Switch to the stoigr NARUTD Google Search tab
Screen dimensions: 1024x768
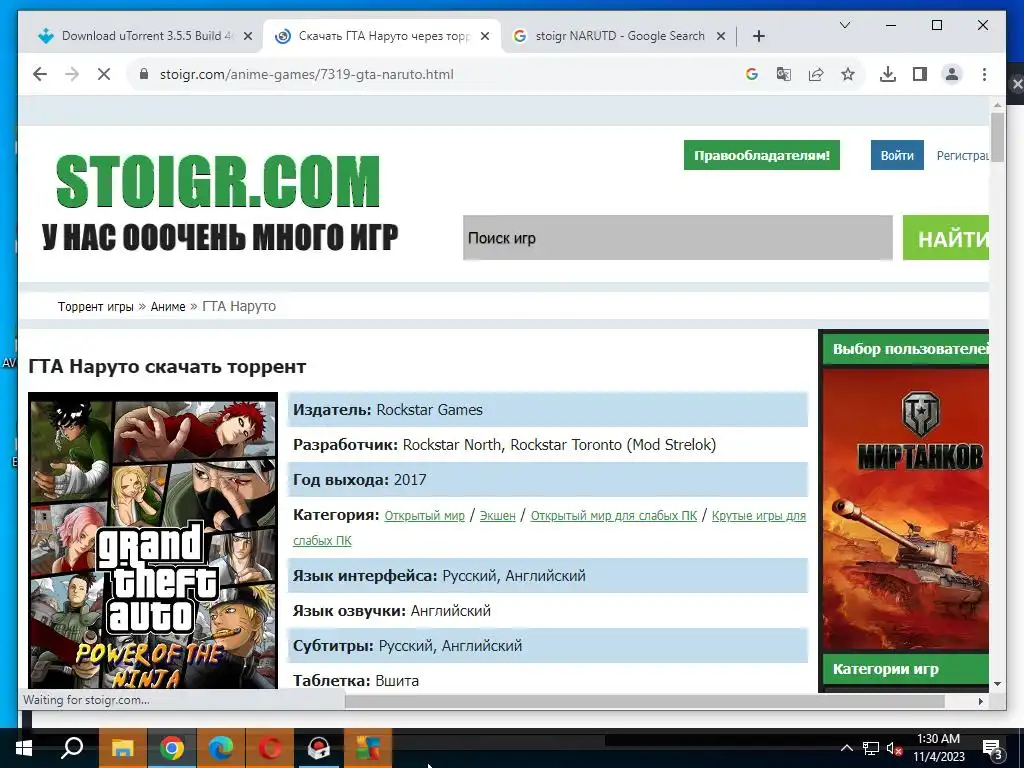coord(619,36)
